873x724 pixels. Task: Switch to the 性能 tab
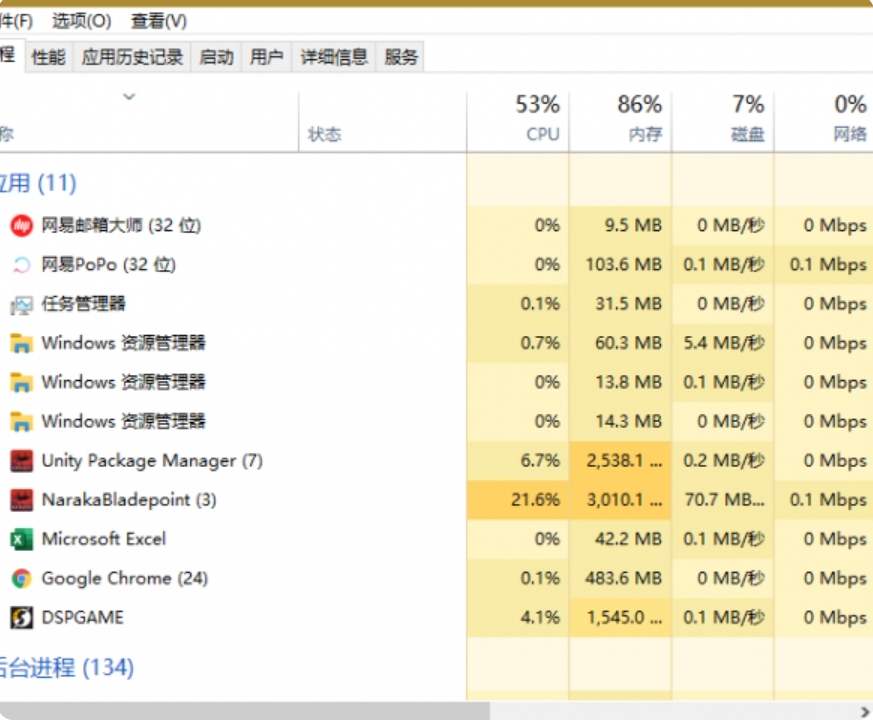pyautogui.click(x=49, y=57)
